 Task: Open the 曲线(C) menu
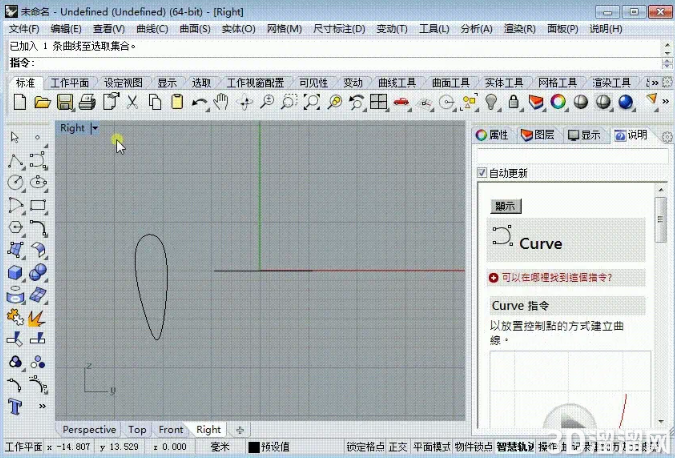point(152,29)
